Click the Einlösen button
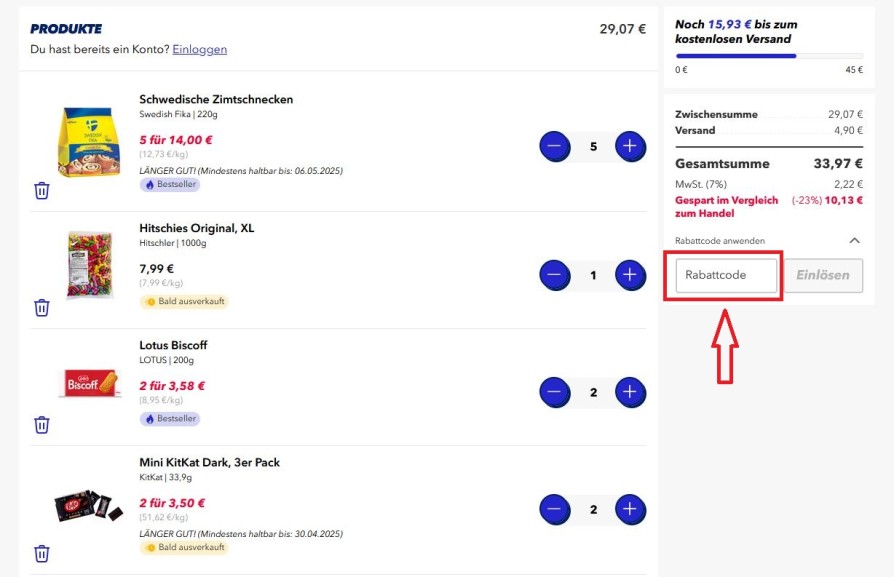 (x=823, y=275)
